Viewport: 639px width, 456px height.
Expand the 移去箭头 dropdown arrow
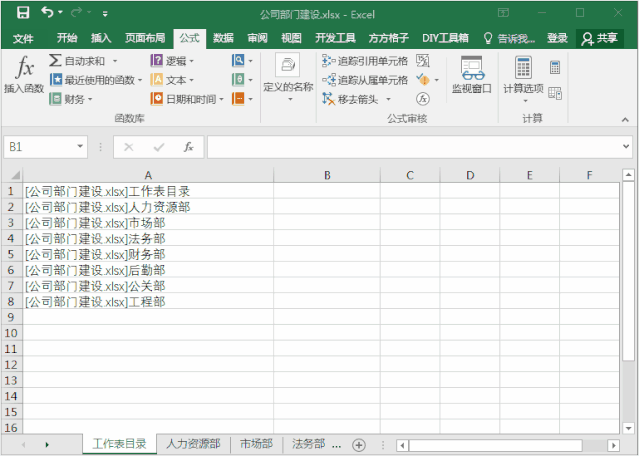[388, 99]
